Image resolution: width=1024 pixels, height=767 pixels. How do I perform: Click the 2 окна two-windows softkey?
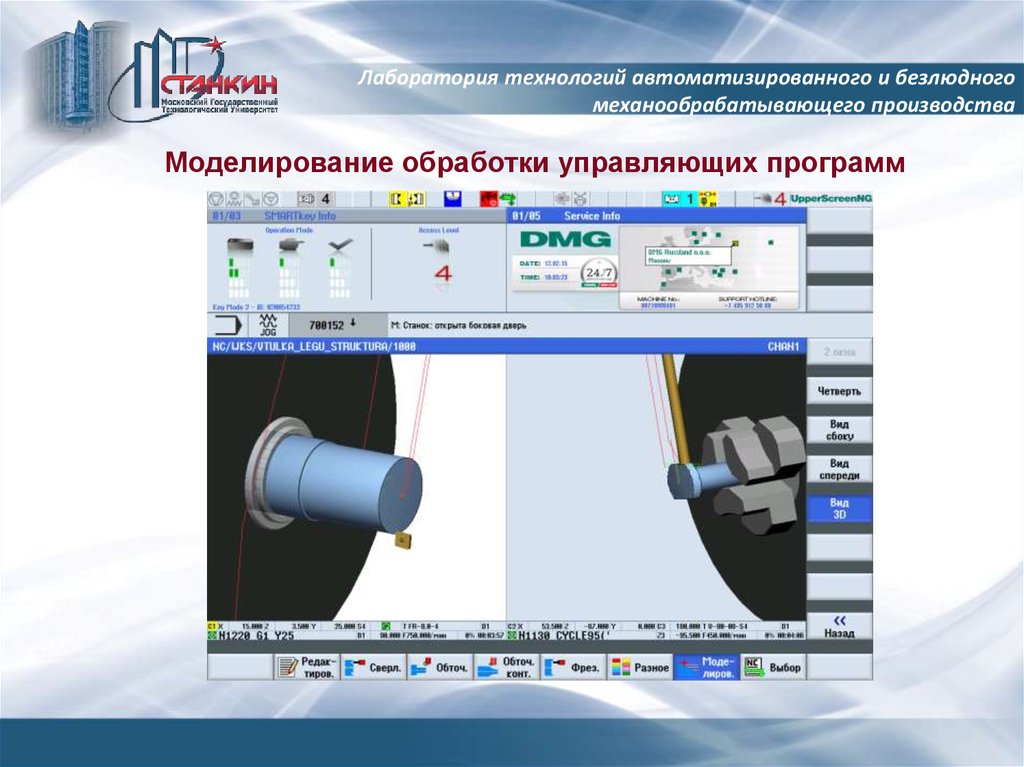point(839,351)
